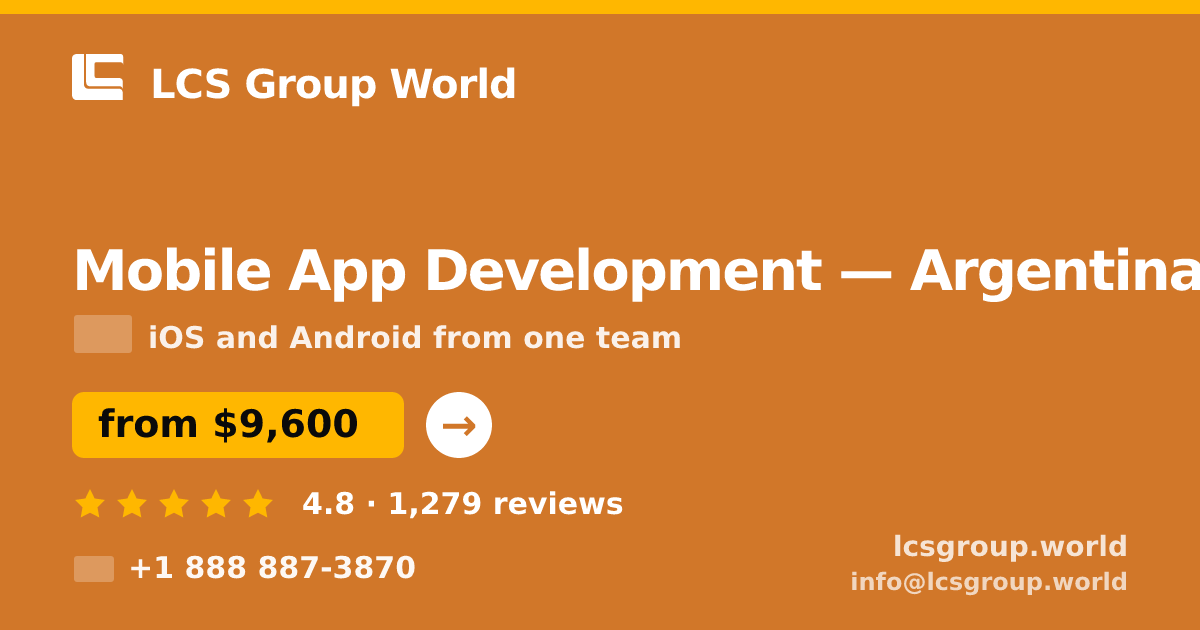Click the Mobile App Development — Argentina headline
Viewport: 1200px width, 630px height.
636,272
